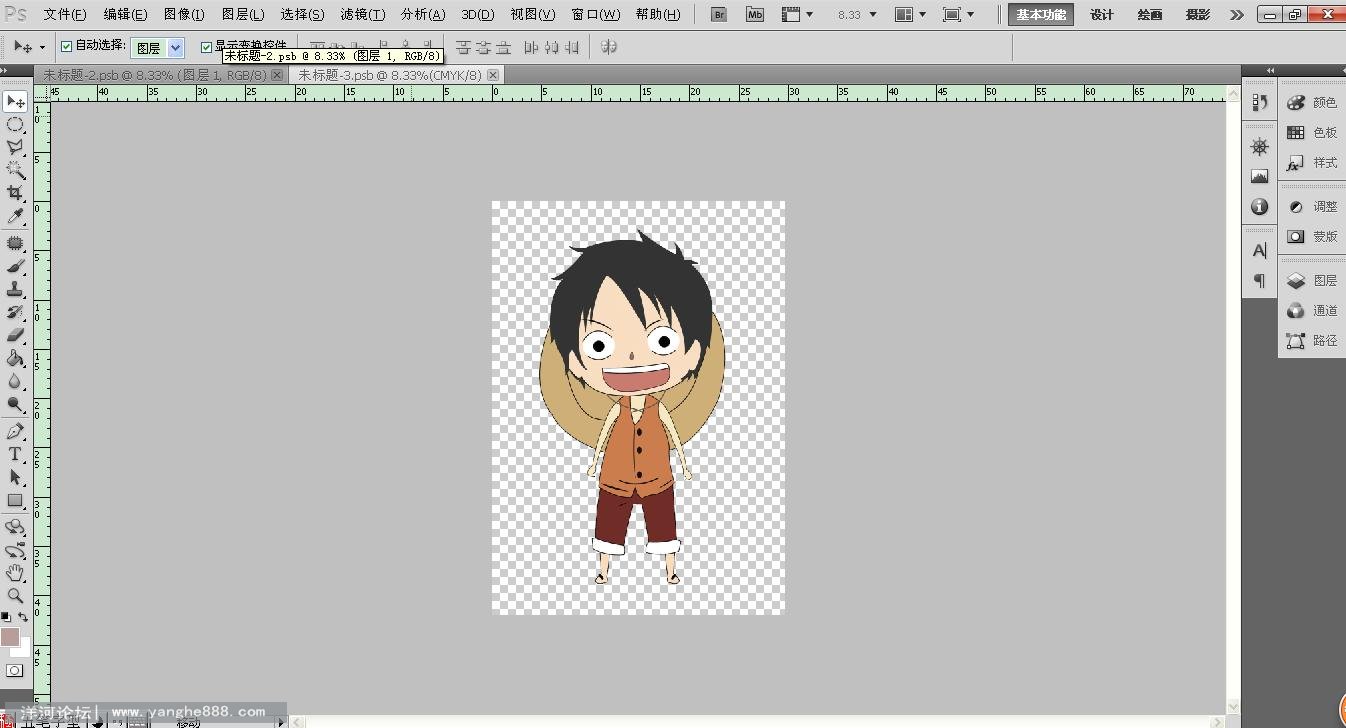Switch to the 未标题-3.psb document tab
The image size is (1346, 728).
(x=389, y=75)
